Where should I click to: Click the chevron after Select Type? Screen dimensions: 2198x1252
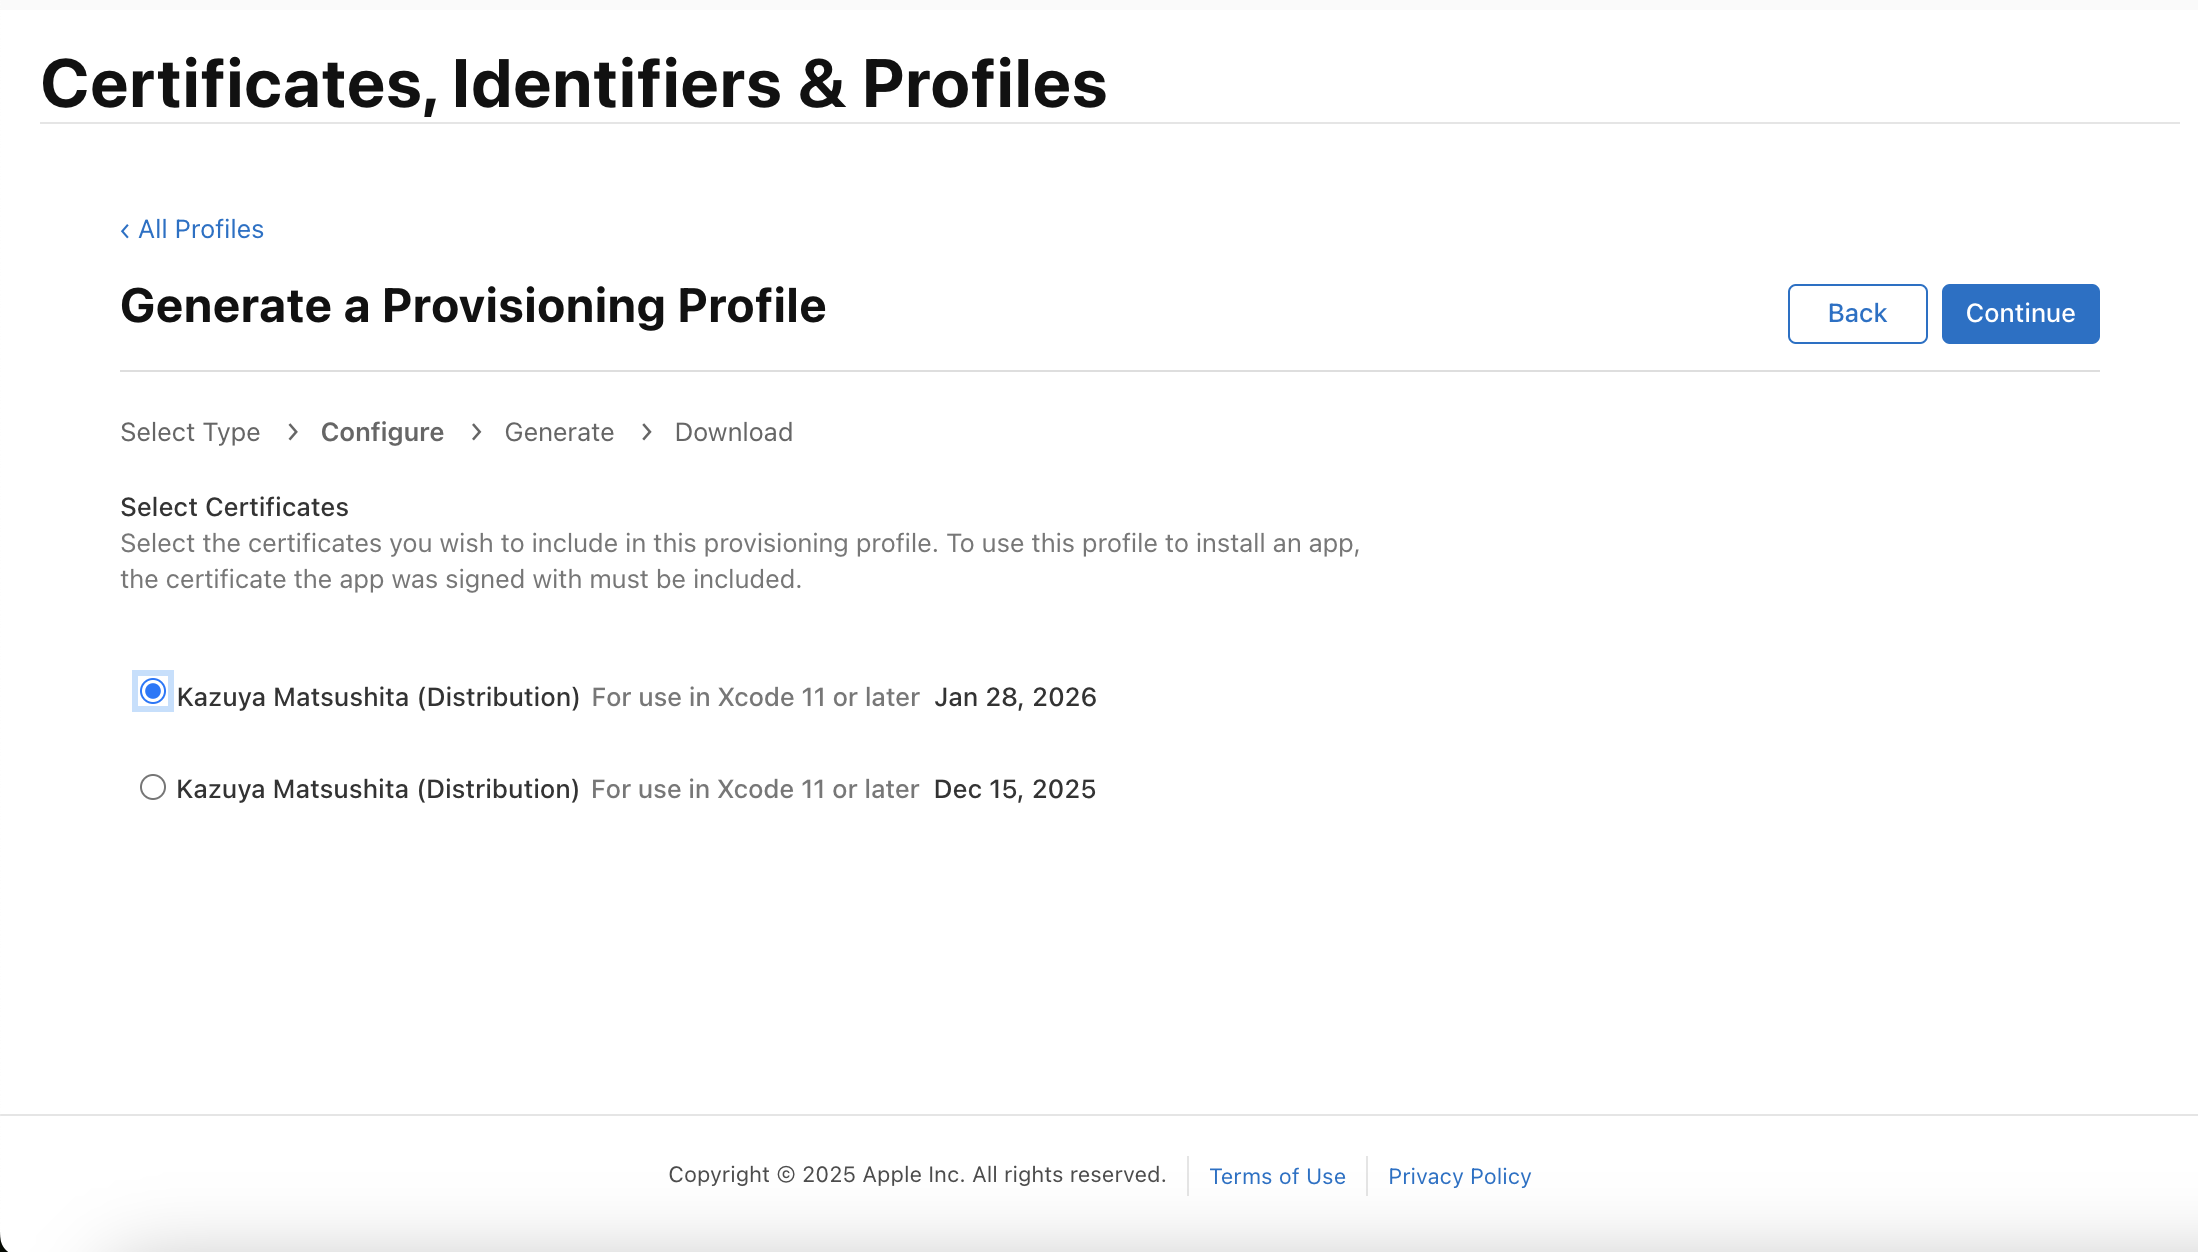point(292,432)
